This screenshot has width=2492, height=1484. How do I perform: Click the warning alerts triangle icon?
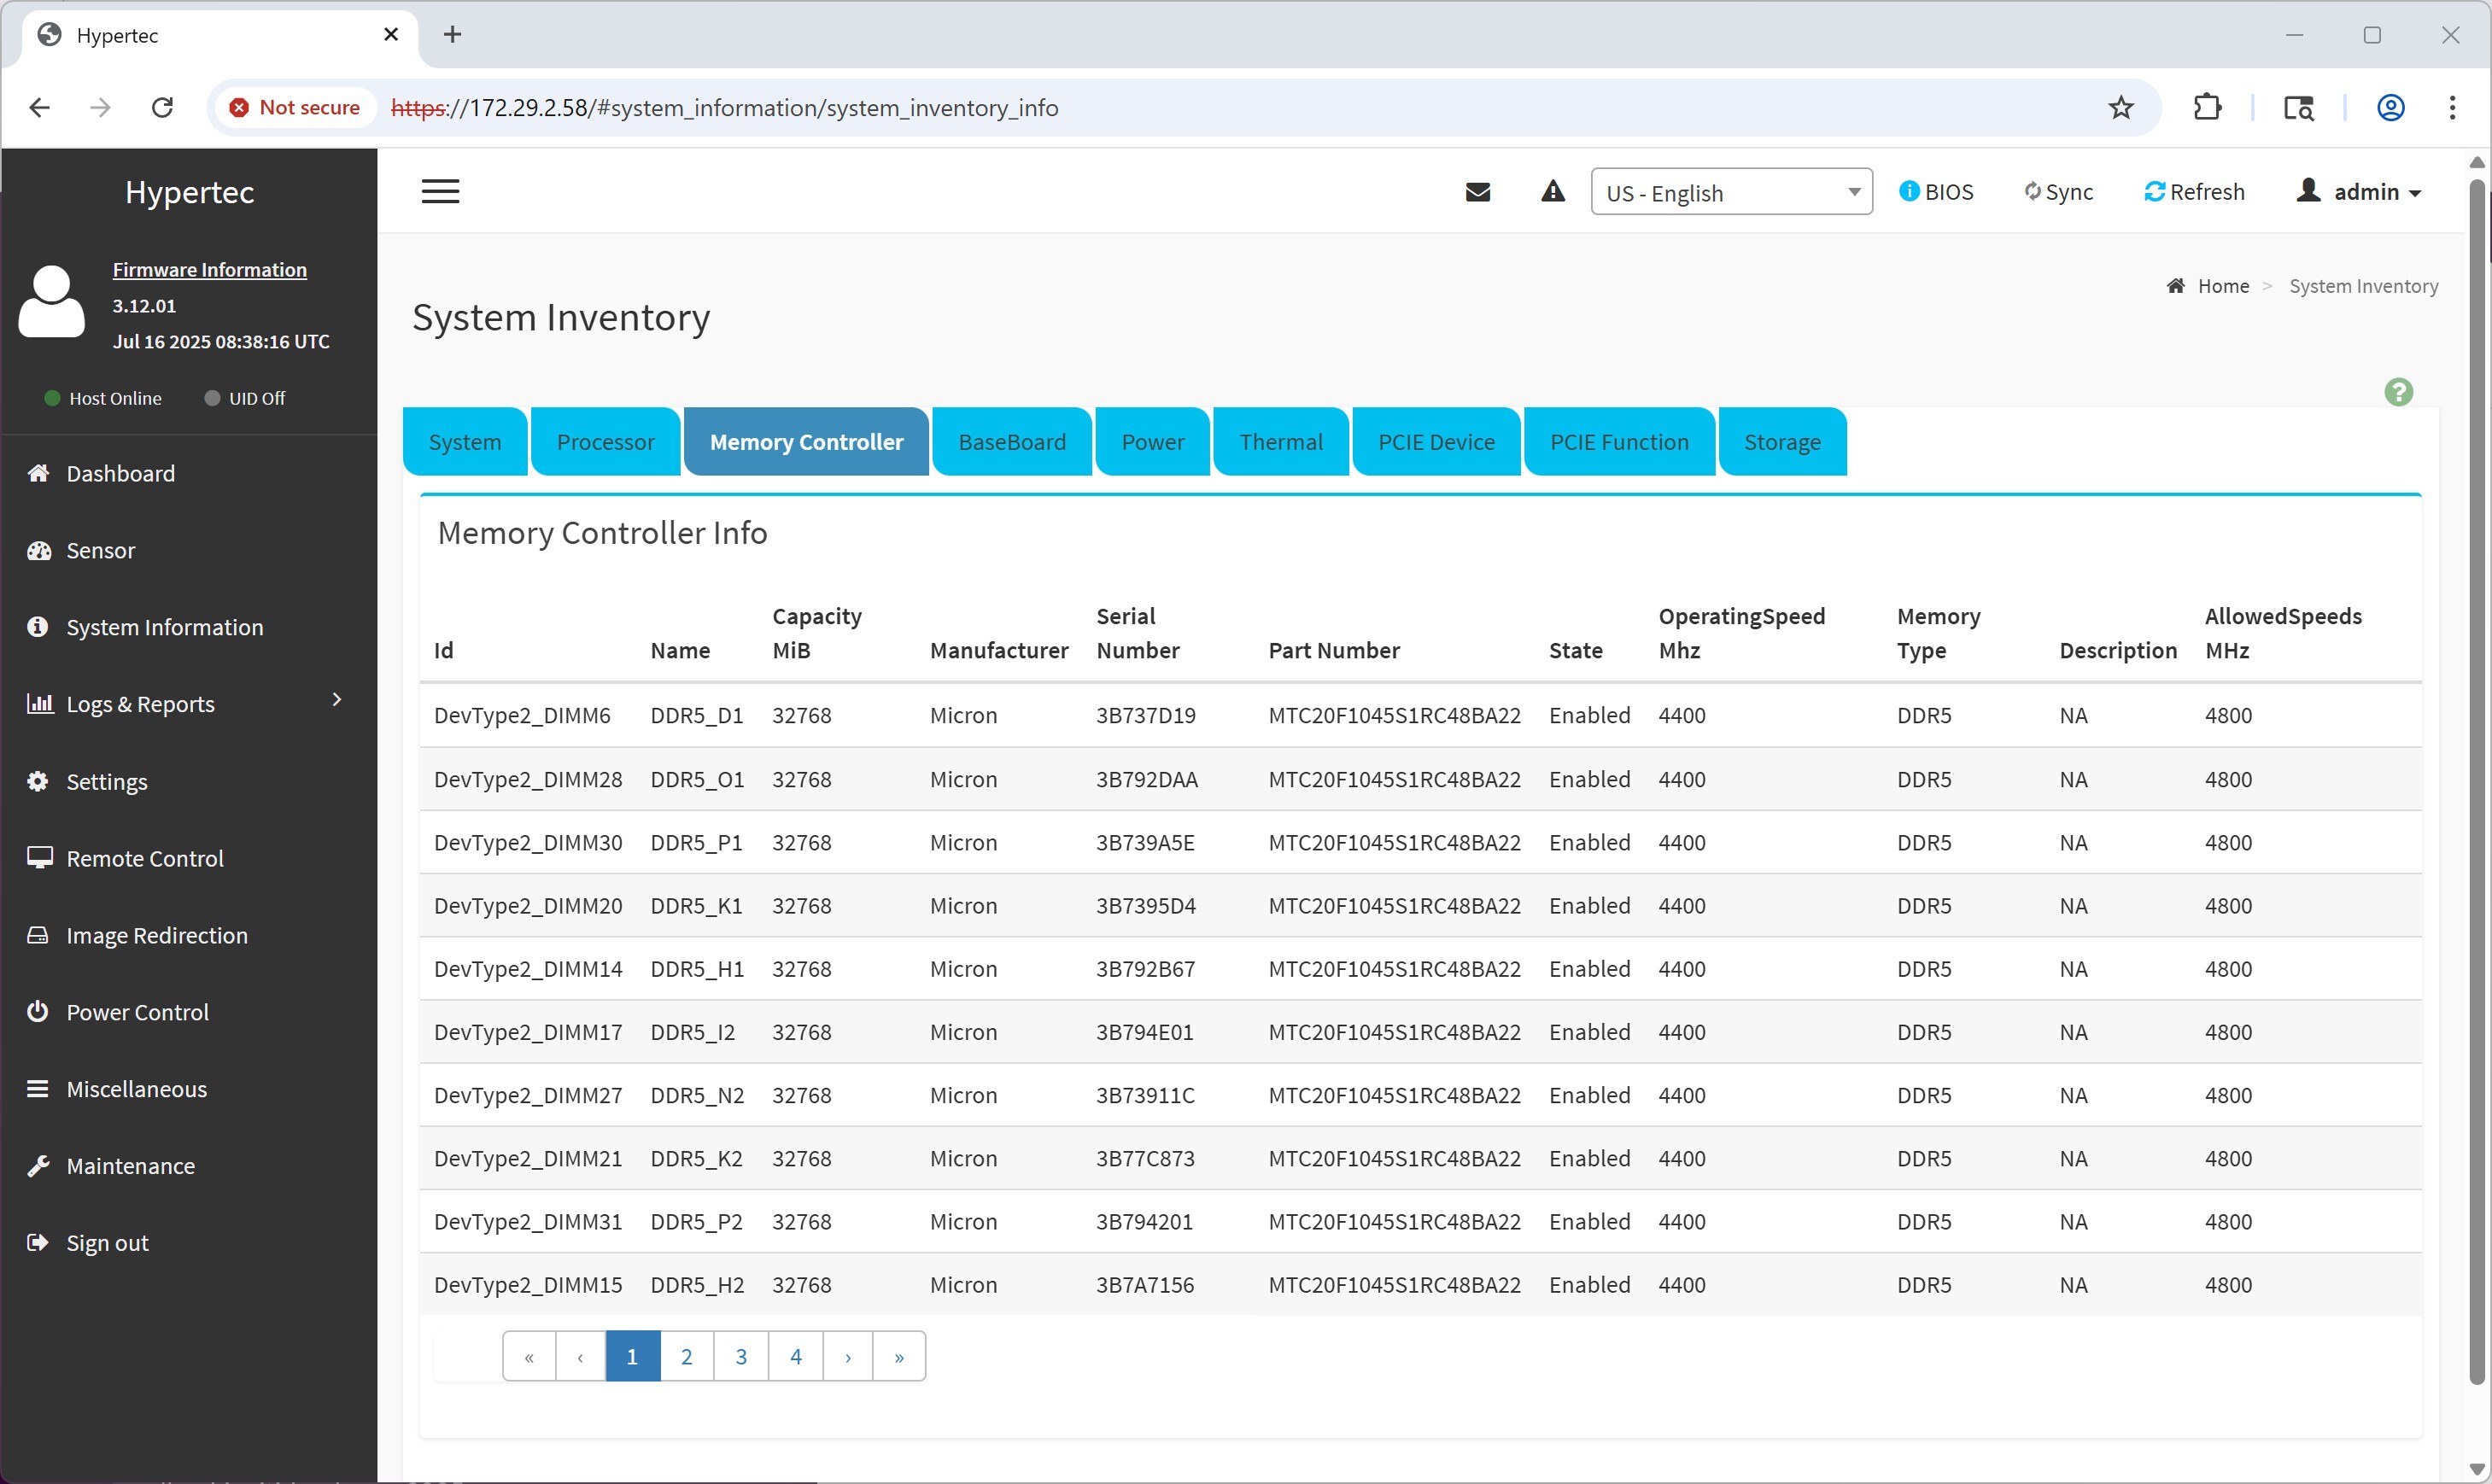coord(1552,191)
